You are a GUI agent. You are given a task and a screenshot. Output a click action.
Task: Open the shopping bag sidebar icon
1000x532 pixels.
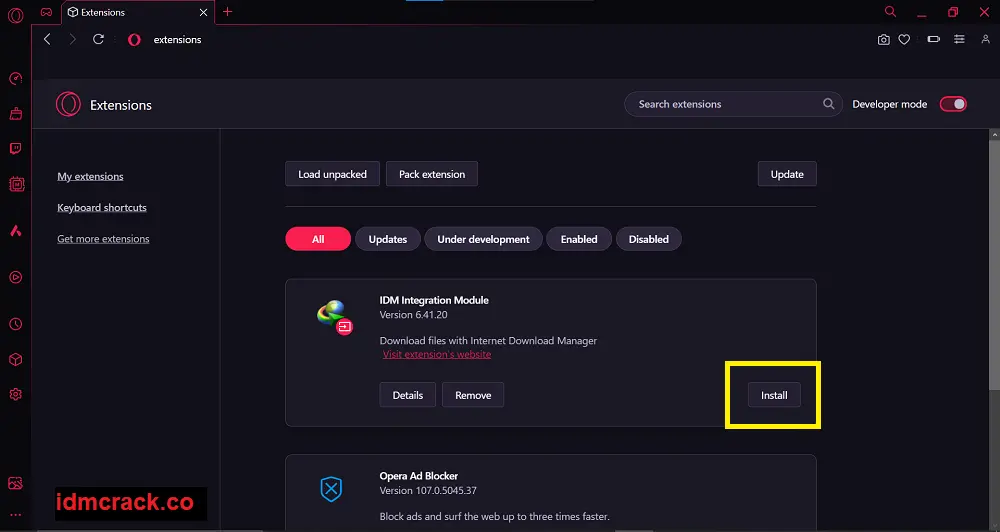(x=16, y=114)
